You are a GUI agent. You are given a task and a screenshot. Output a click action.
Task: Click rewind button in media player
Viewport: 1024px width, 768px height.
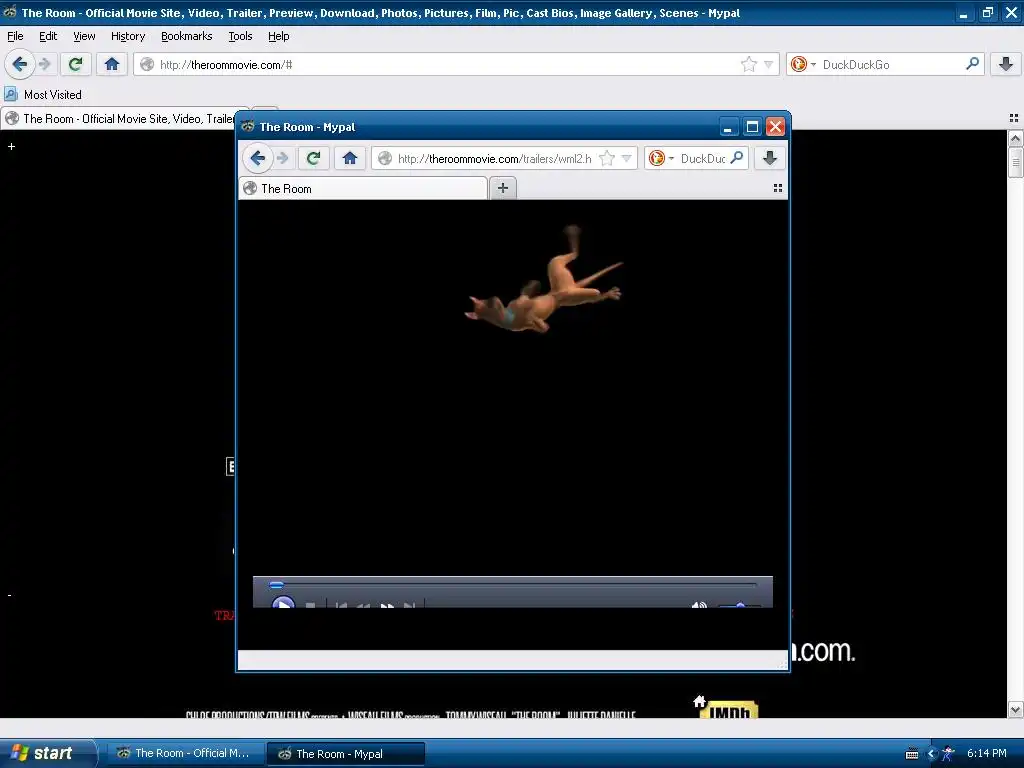click(363, 606)
